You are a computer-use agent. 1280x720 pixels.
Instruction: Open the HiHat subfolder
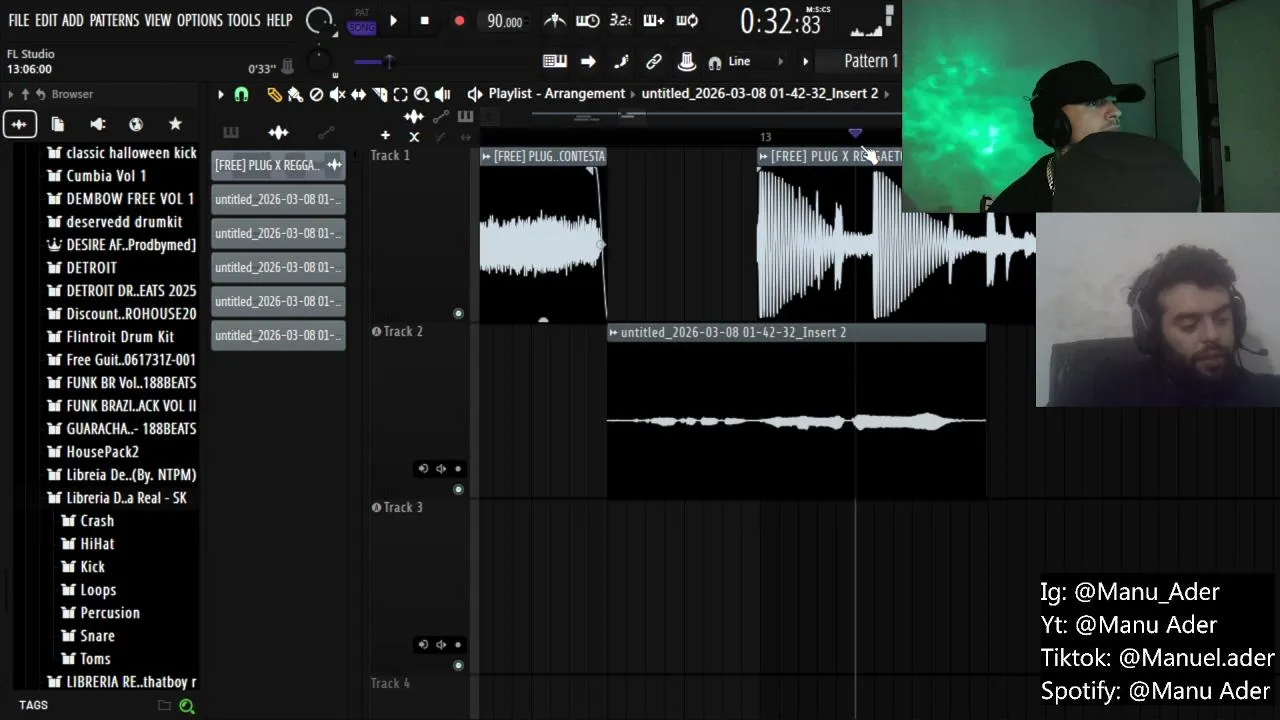click(x=89, y=544)
